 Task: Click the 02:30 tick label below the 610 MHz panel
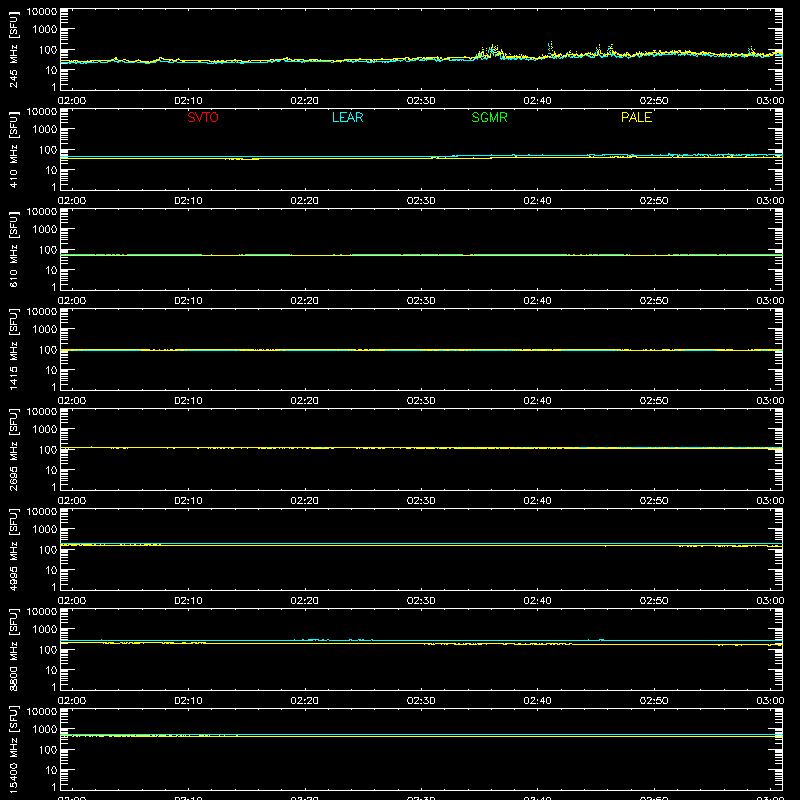[421, 301]
